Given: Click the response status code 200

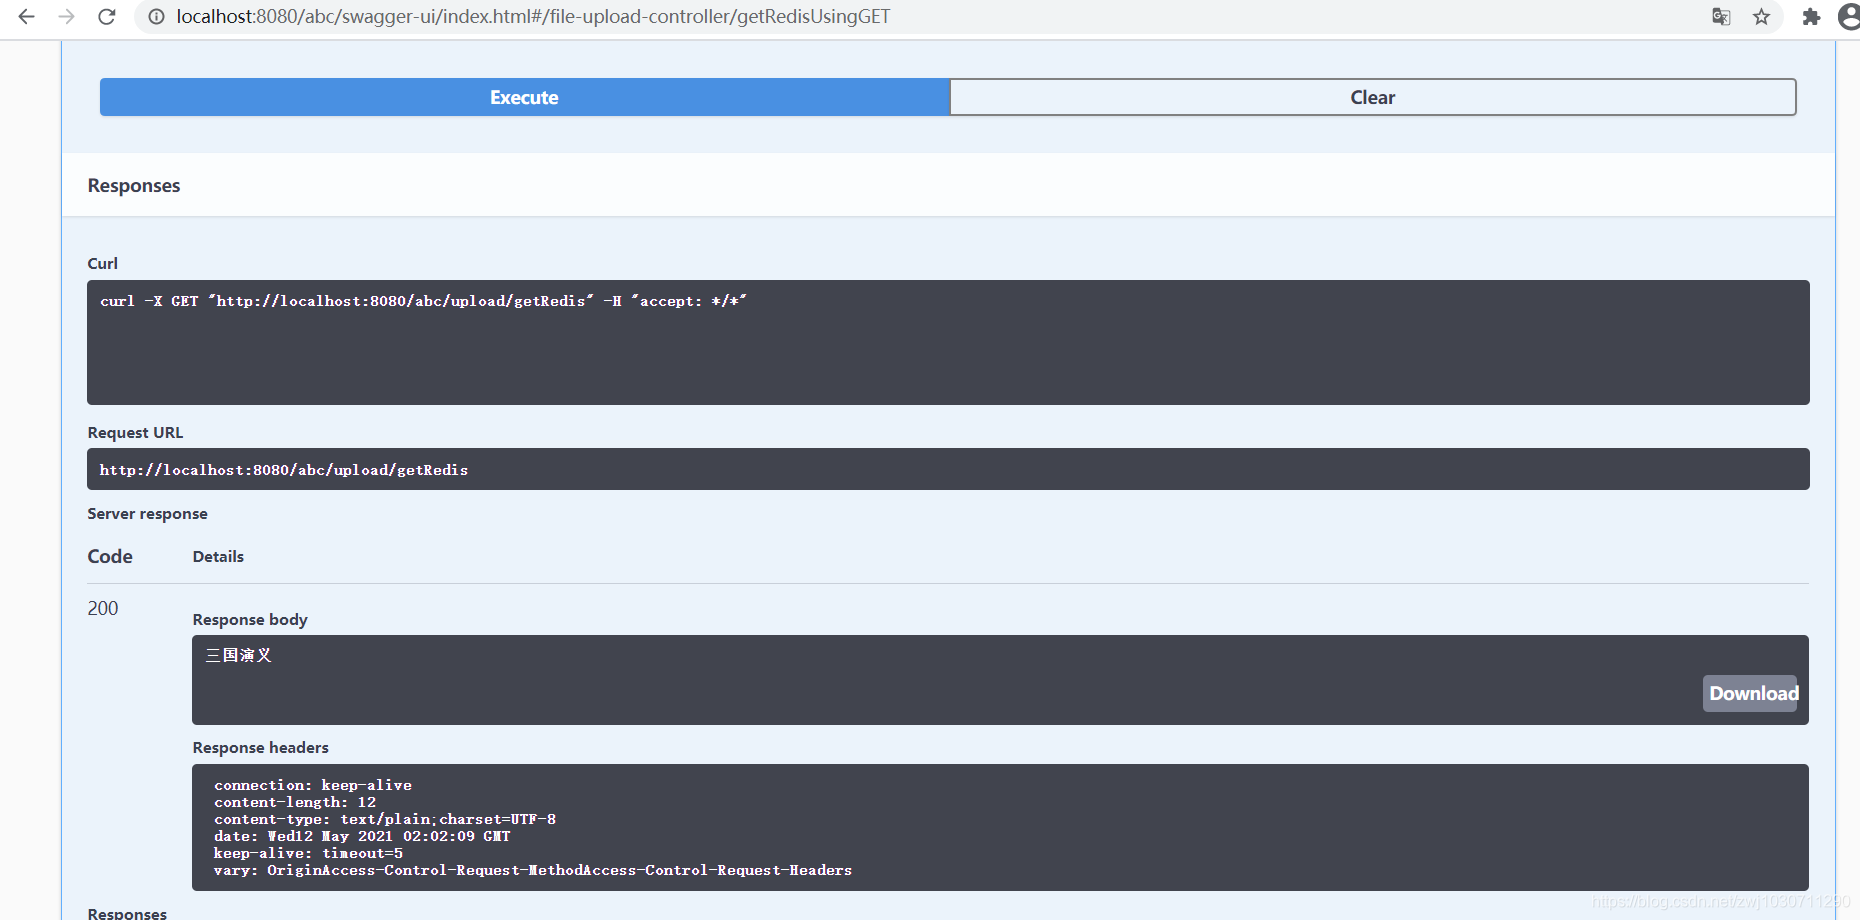Looking at the screenshot, I should tap(102, 607).
